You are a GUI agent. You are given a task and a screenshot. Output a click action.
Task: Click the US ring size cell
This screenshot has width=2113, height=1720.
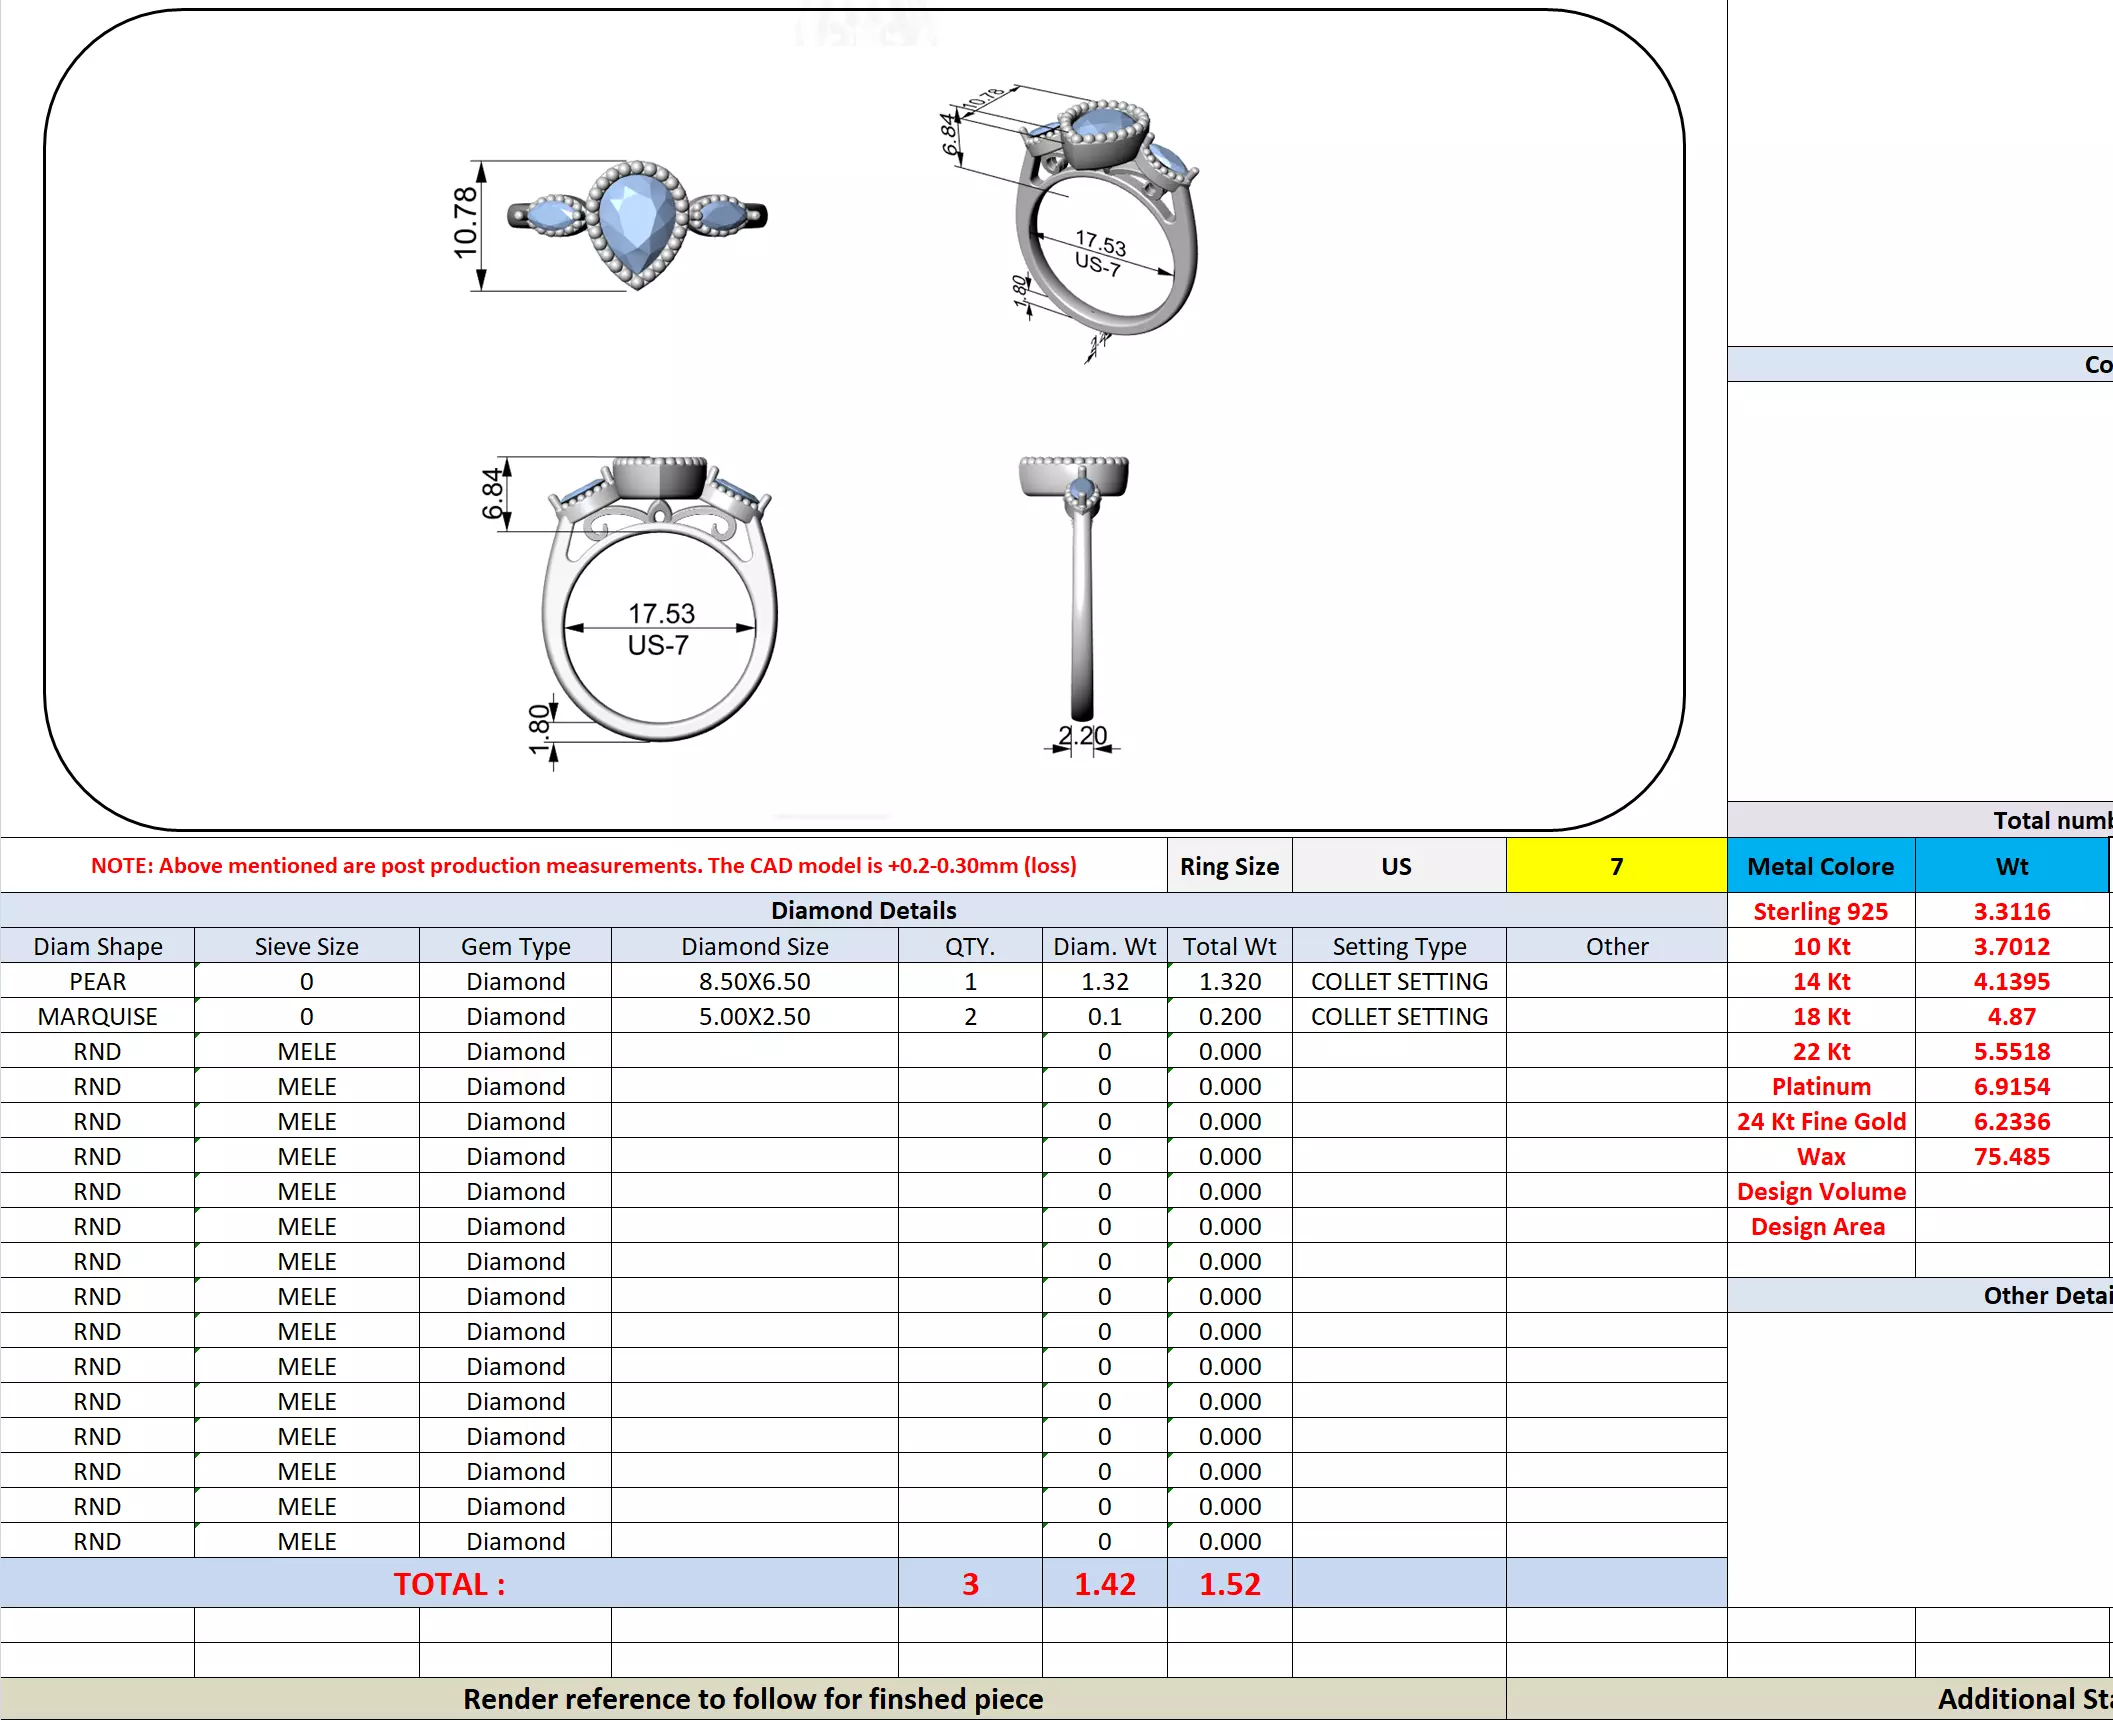(1397, 866)
